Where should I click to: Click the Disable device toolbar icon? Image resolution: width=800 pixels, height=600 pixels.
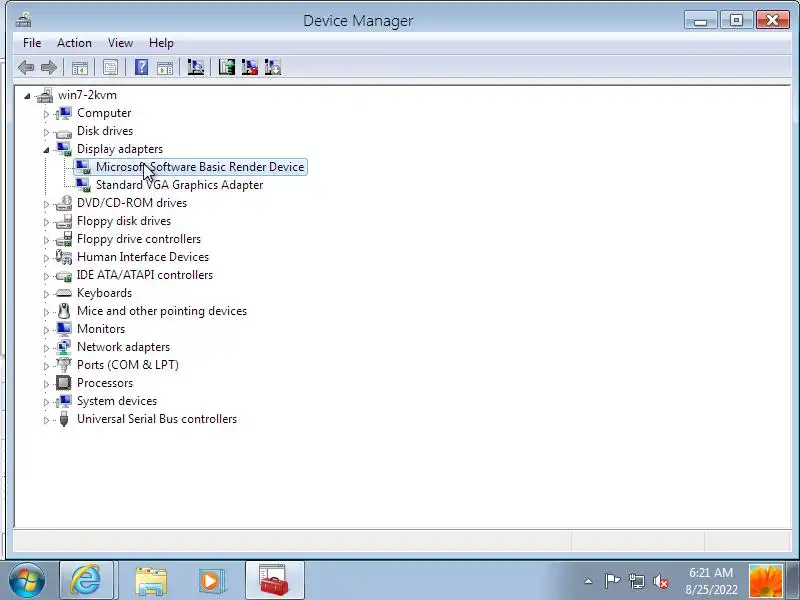273,67
